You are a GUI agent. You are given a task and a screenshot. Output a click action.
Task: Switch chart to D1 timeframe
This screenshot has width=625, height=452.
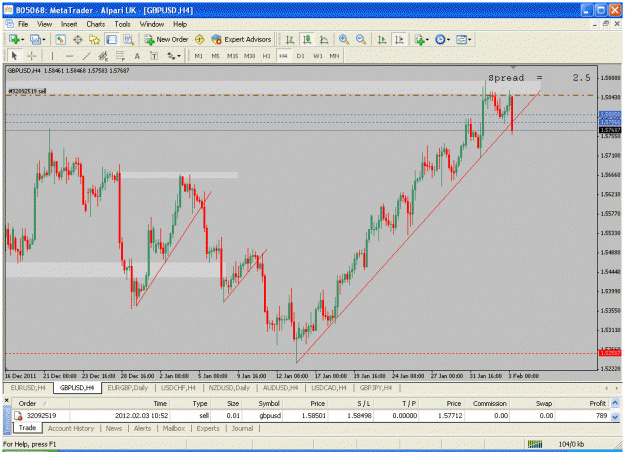click(301, 56)
